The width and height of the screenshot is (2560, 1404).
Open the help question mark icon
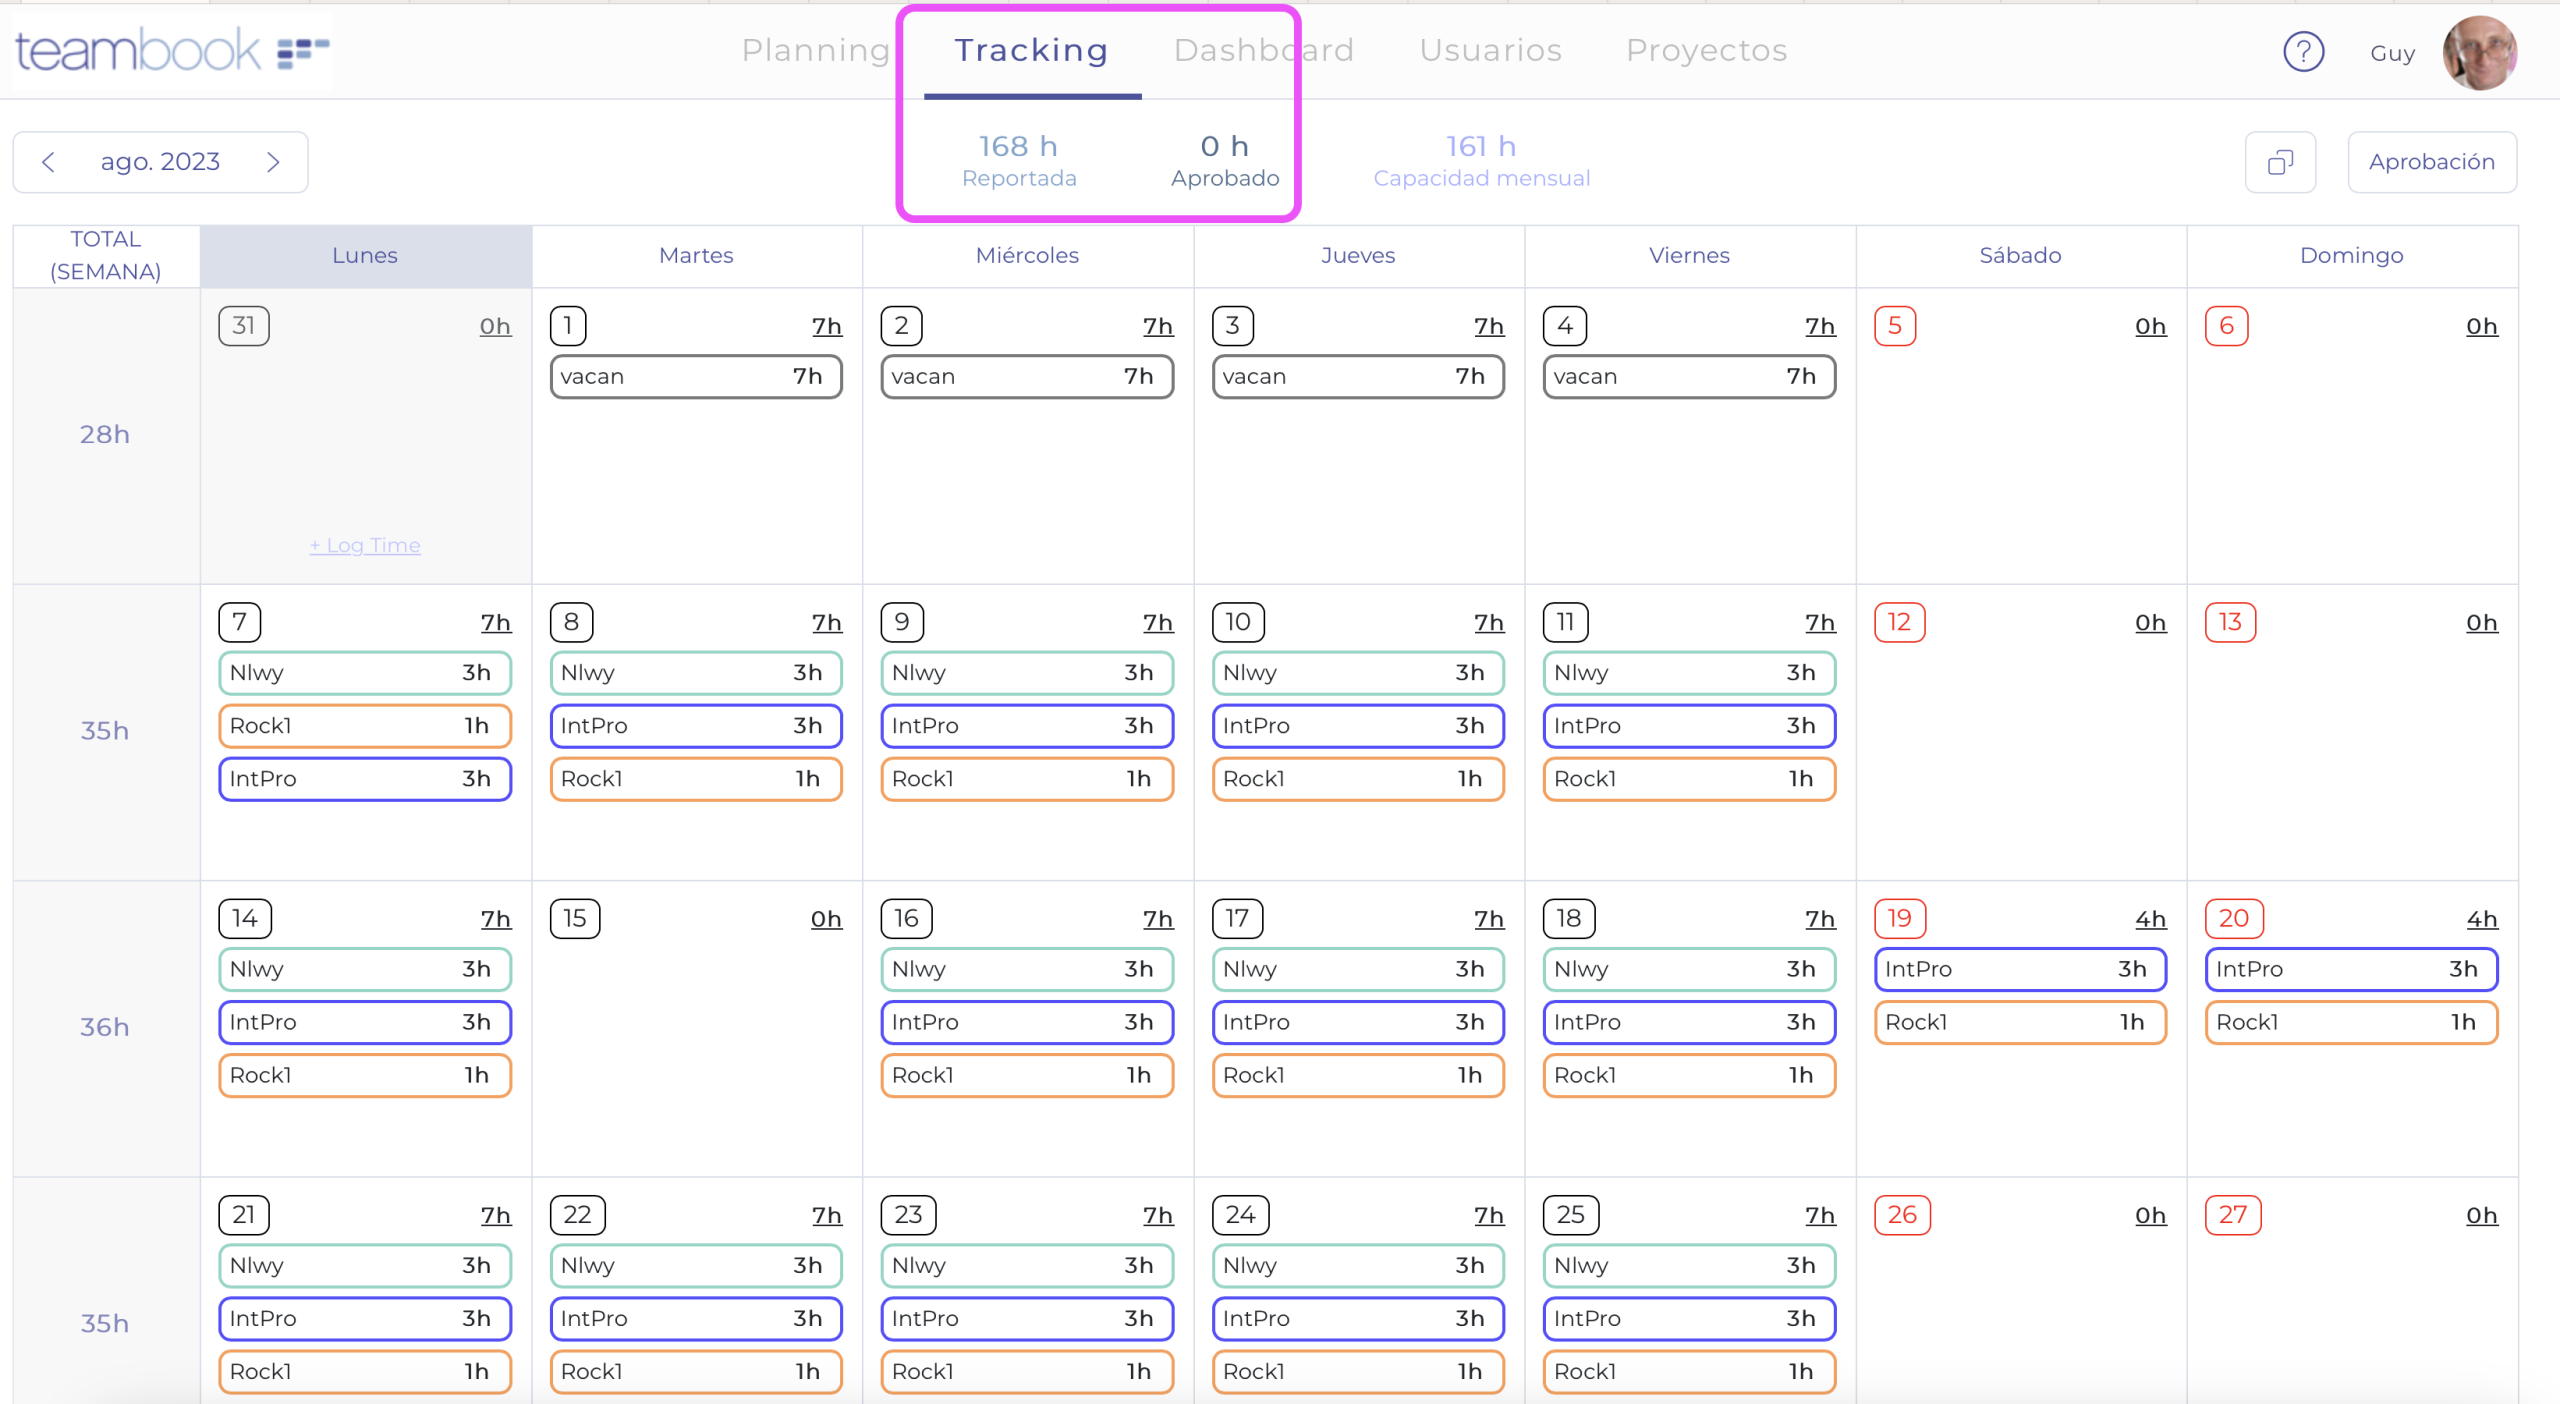click(2303, 52)
